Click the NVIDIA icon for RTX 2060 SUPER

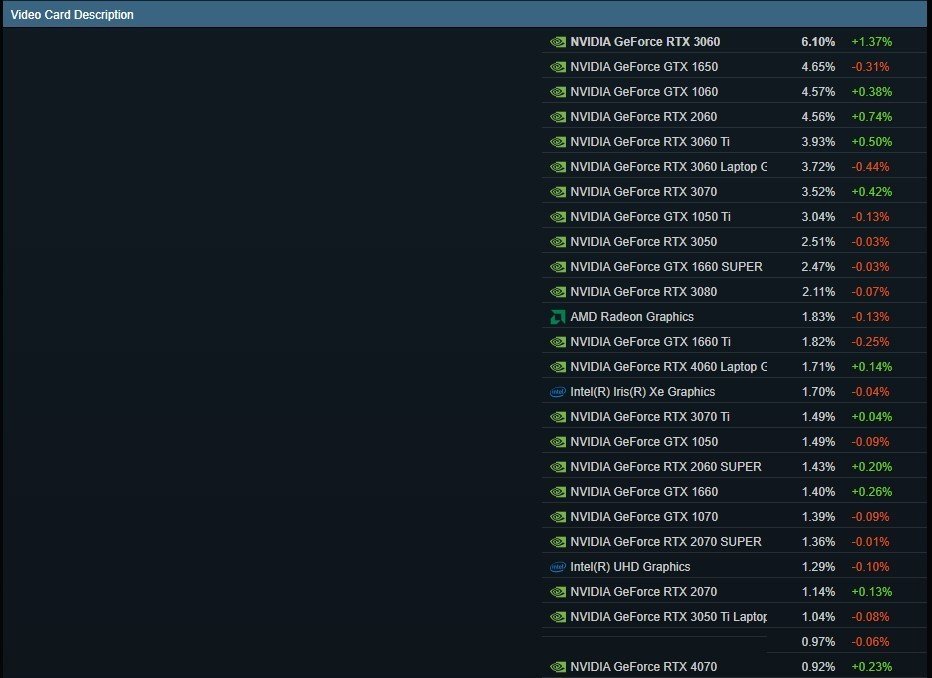pos(558,466)
